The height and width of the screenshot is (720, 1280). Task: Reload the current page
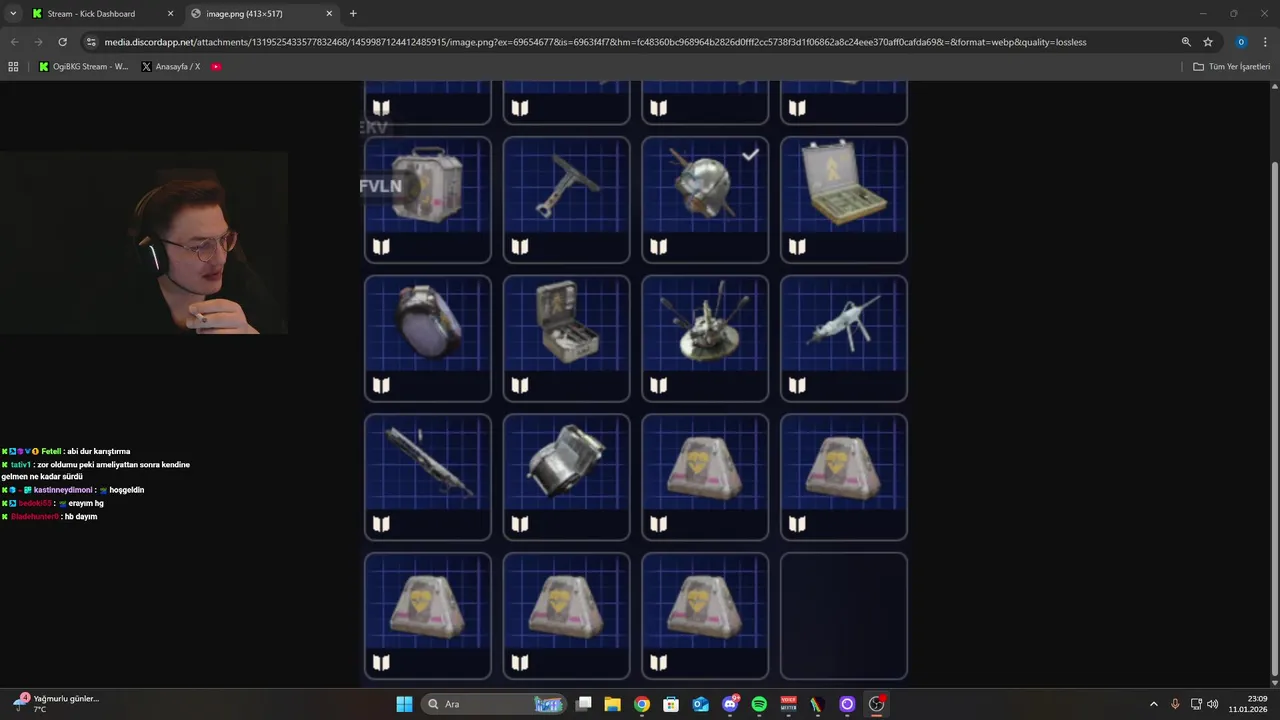pos(62,42)
